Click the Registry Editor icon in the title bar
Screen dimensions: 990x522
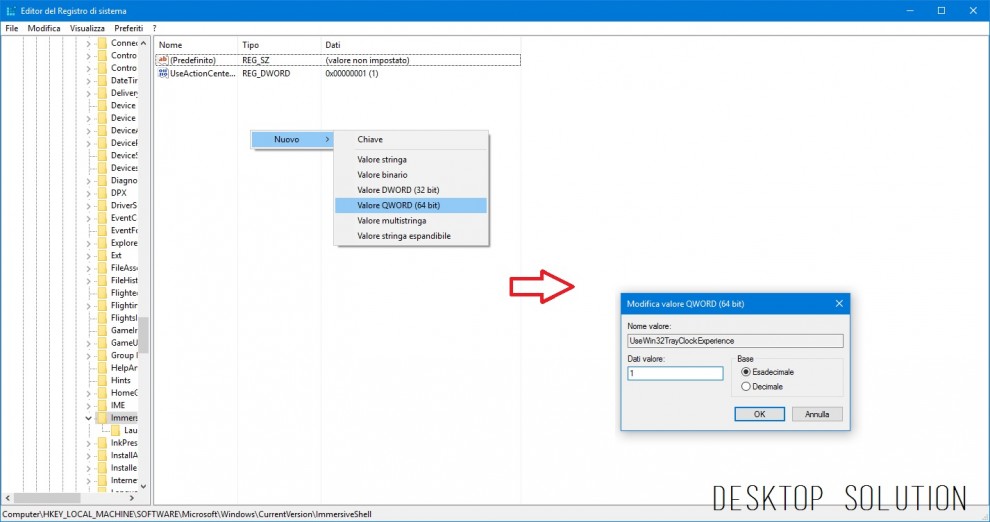tap(11, 11)
